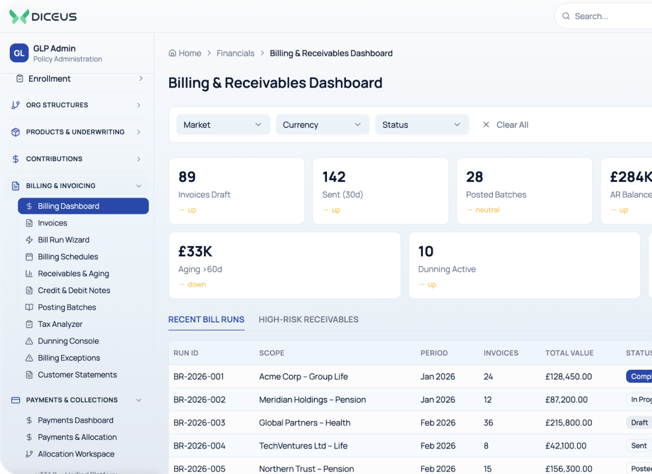The height and width of the screenshot is (474, 652).
Task: Click the Enrollment clipboard icon
Action: tap(20, 79)
